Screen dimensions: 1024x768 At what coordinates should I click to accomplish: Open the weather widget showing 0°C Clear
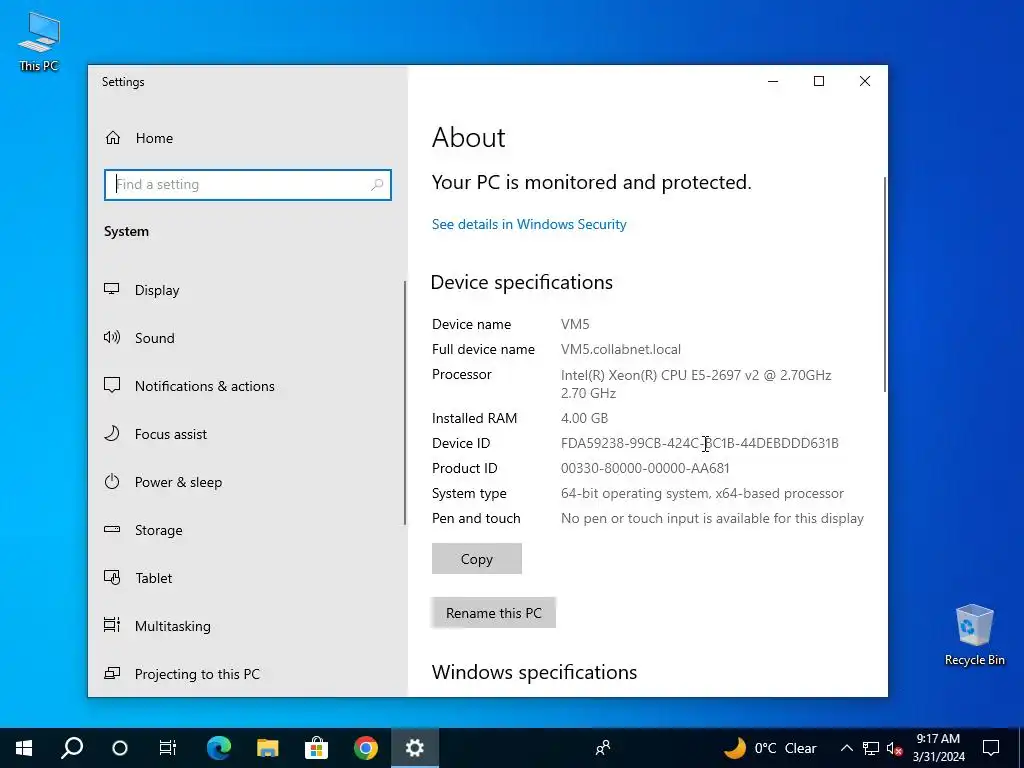(x=770, y=748)
